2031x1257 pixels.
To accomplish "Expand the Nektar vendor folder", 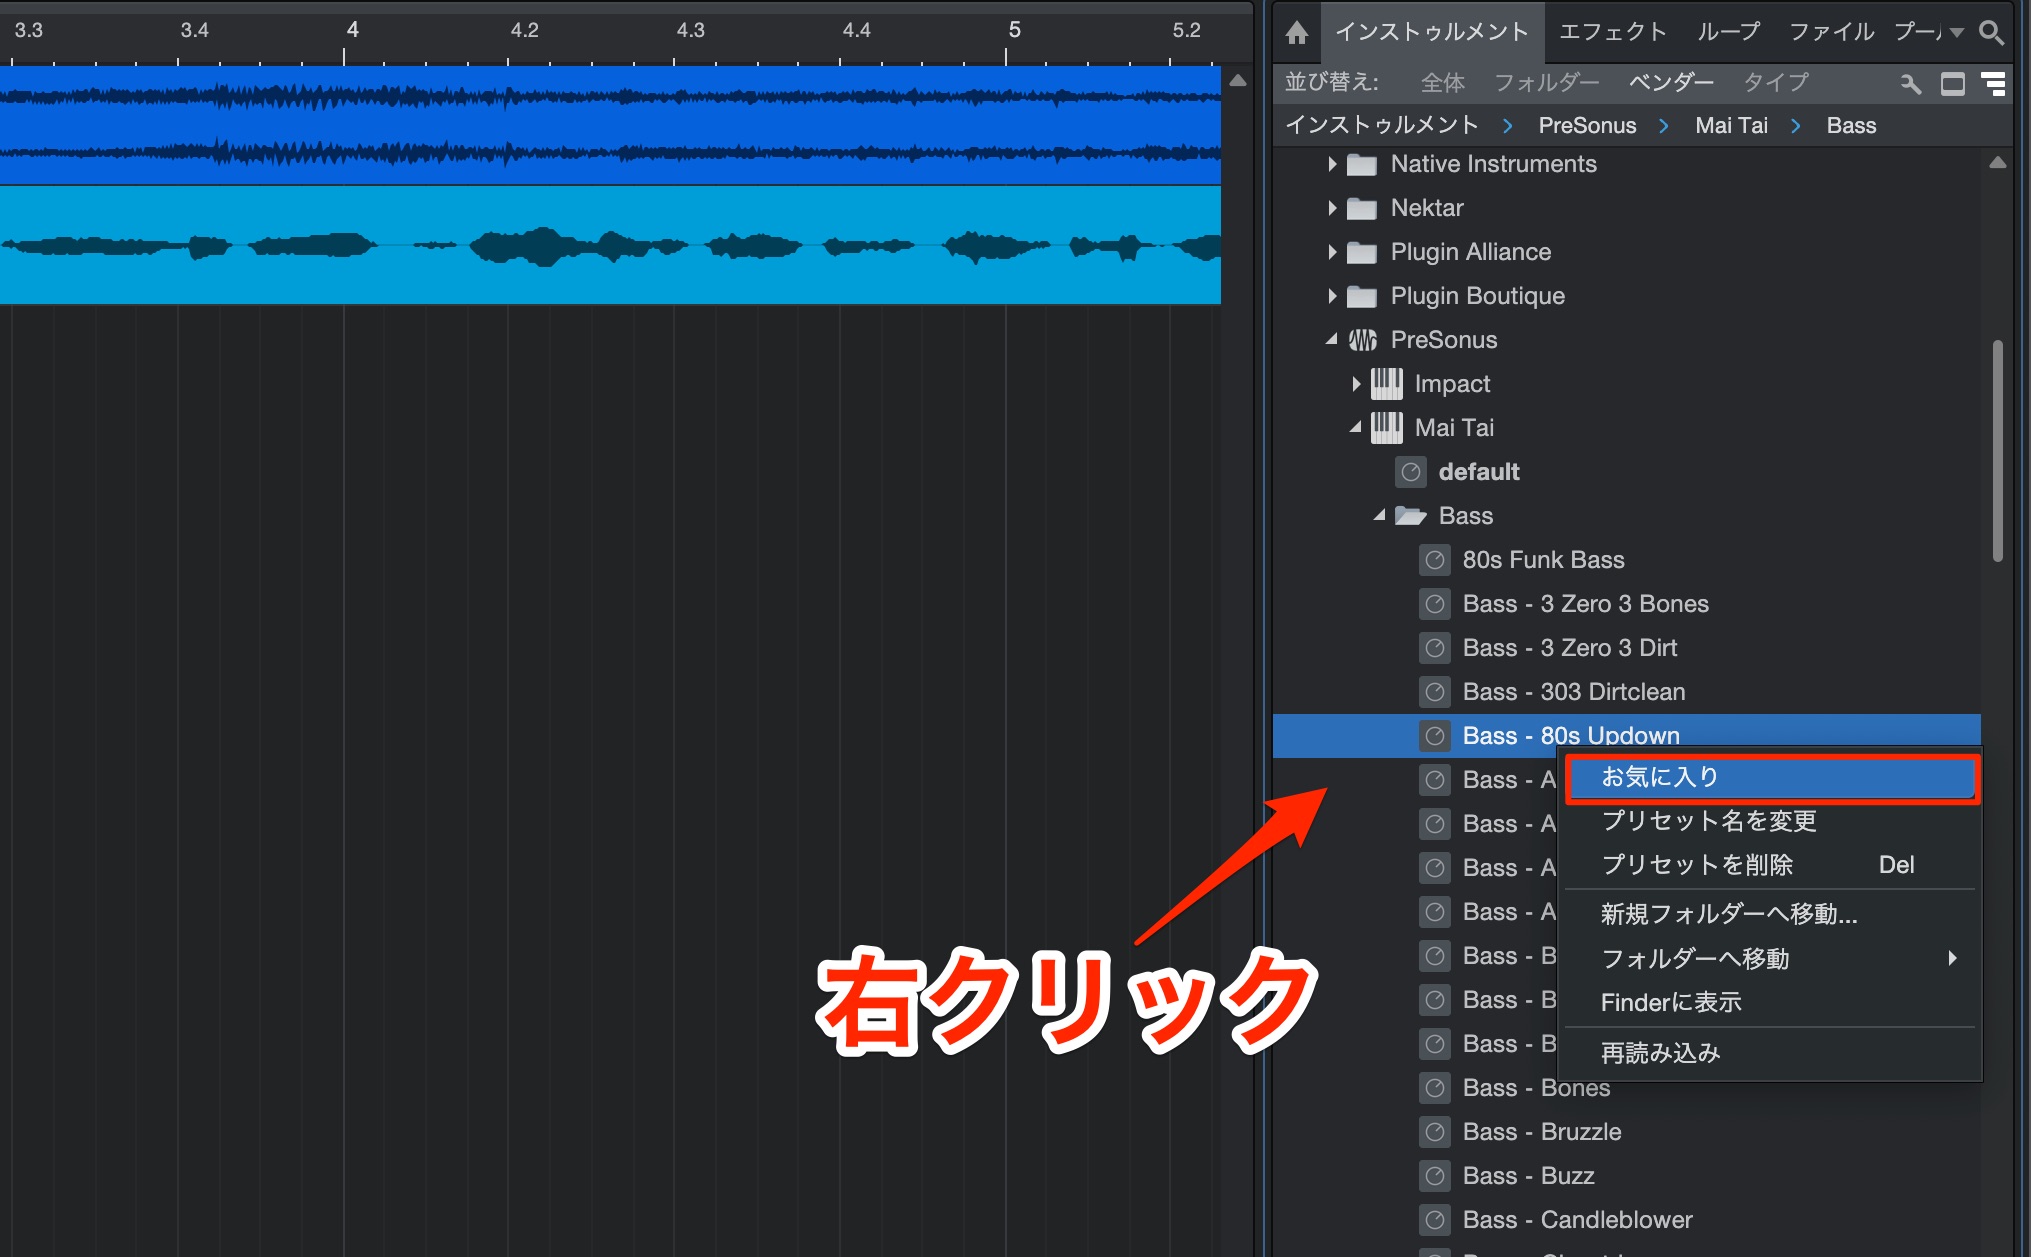I will (1332, 208).
